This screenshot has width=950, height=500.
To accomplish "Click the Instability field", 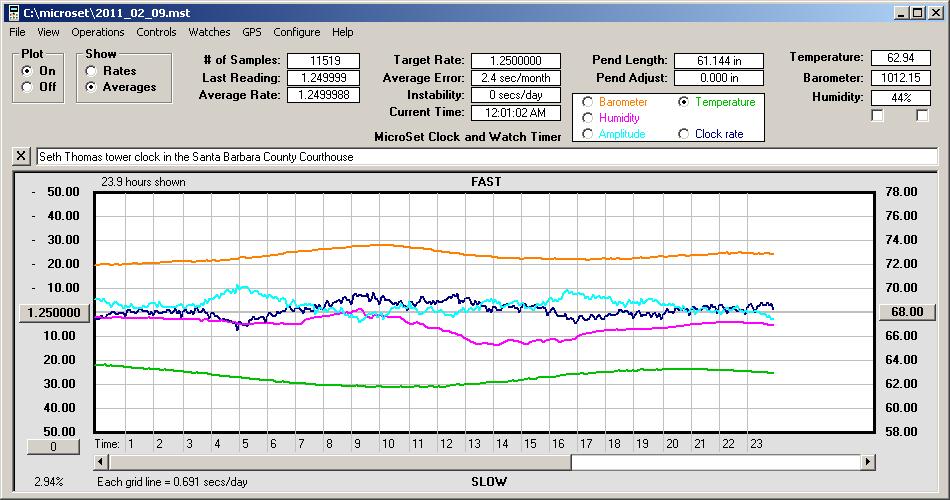I will click(516, 95).
